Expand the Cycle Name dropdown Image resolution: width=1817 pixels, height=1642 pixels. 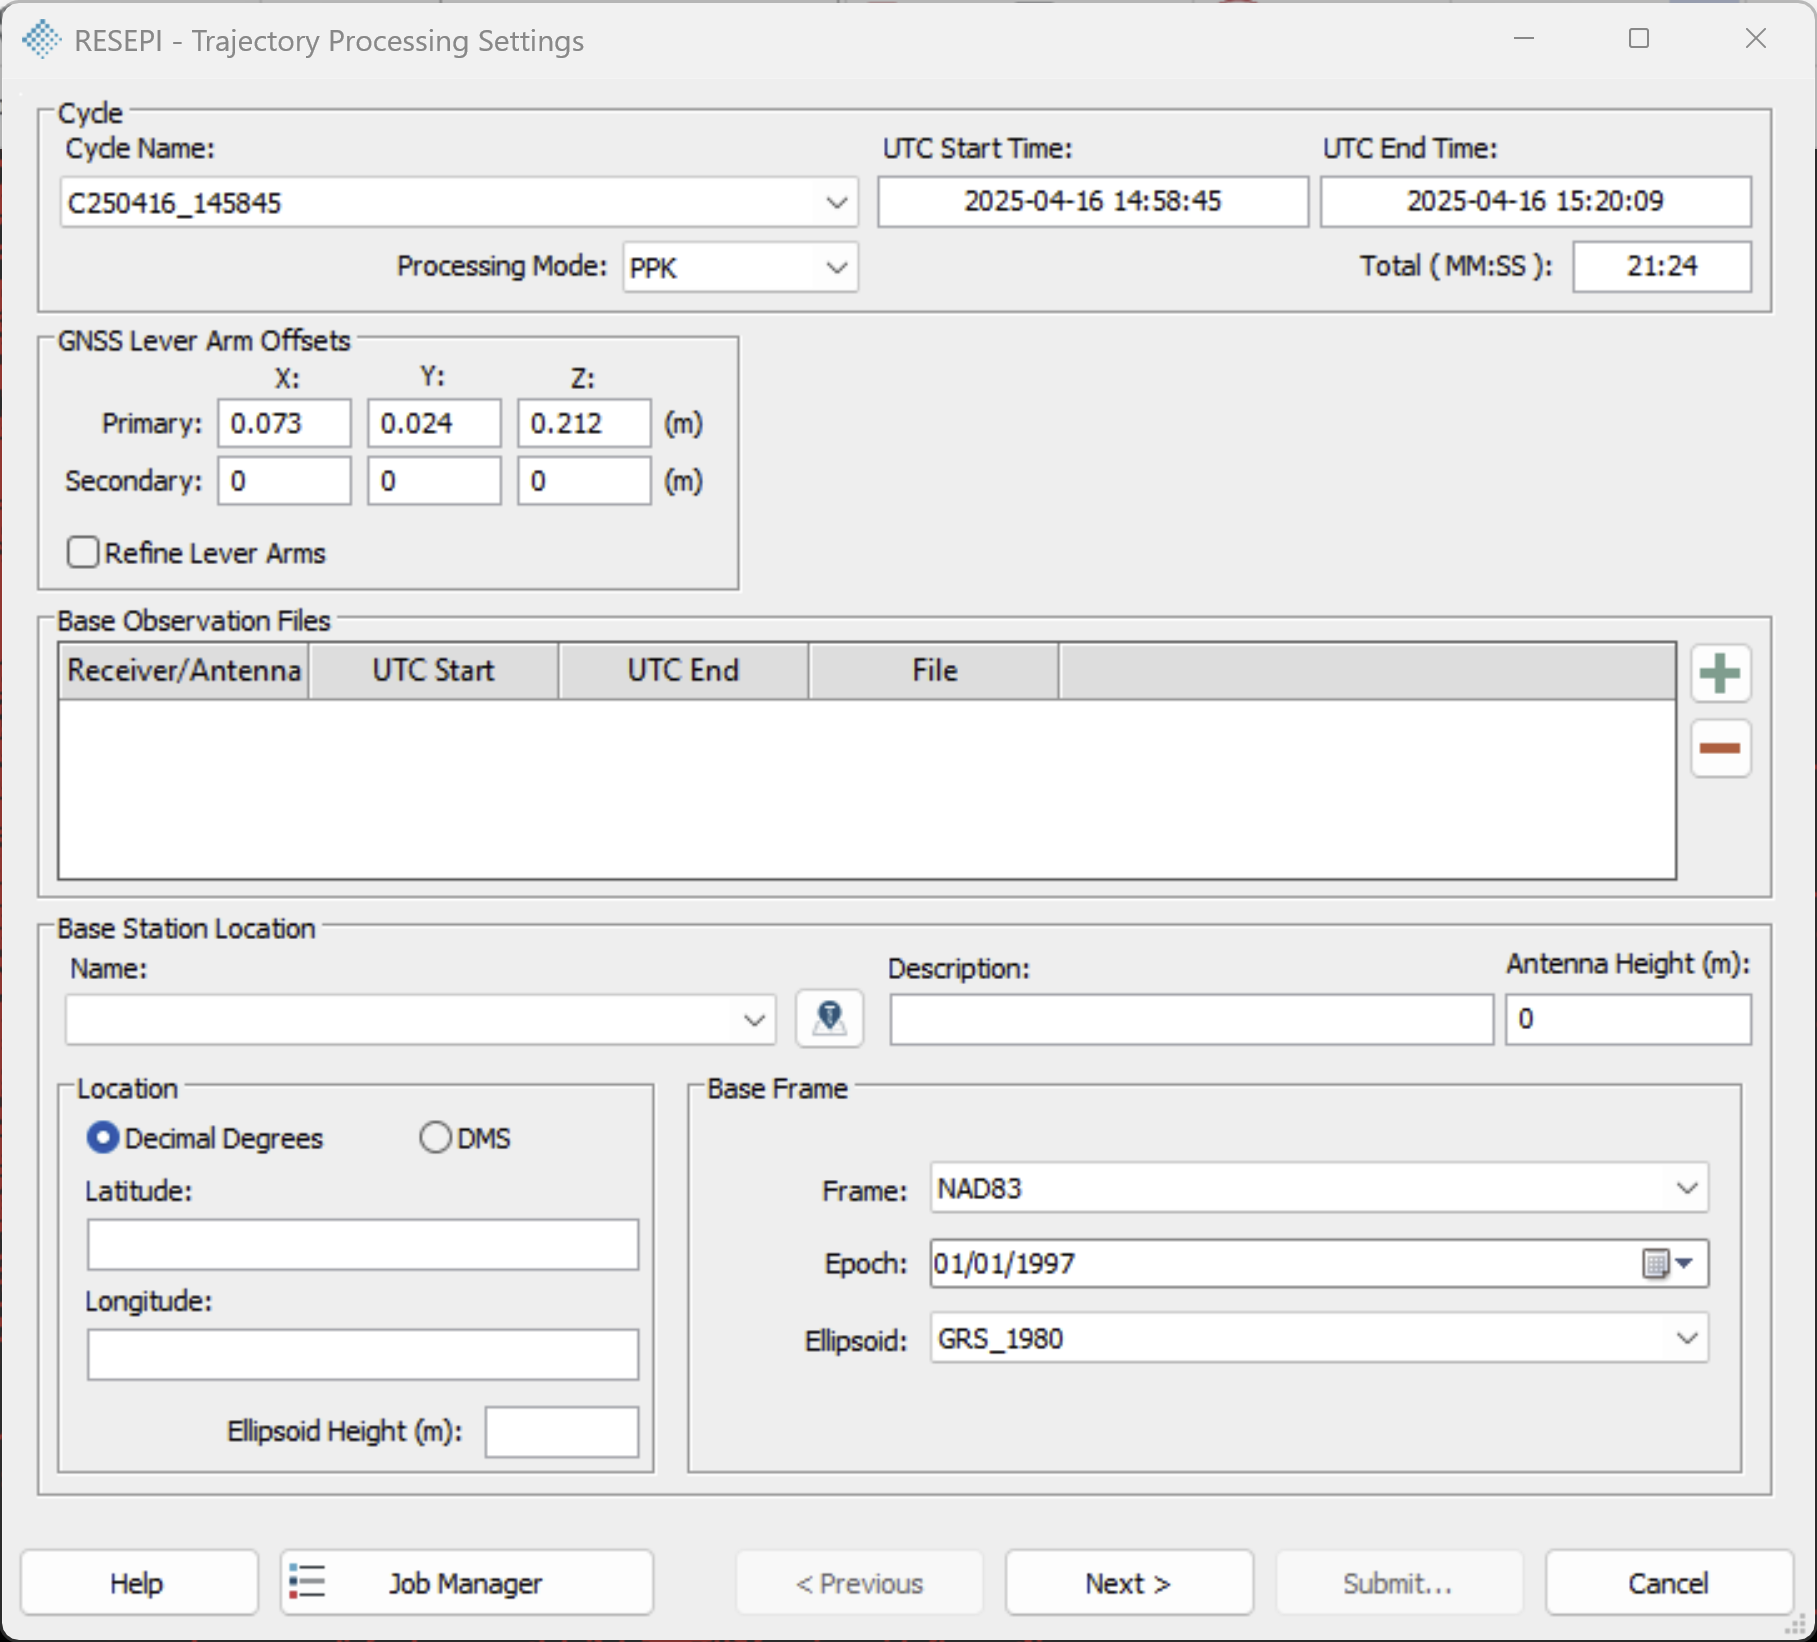pos(837,203)
